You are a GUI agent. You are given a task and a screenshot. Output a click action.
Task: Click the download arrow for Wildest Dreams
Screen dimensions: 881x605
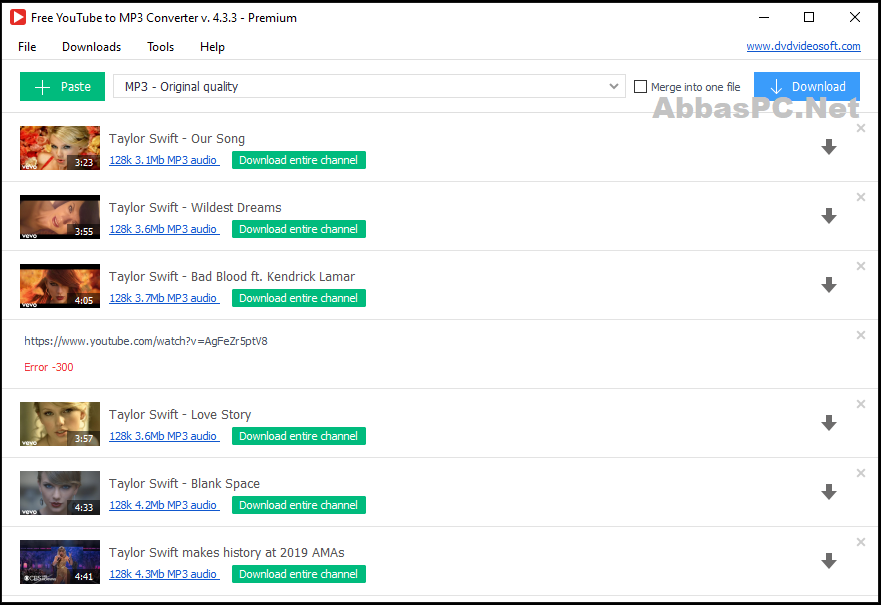(829, 216)
